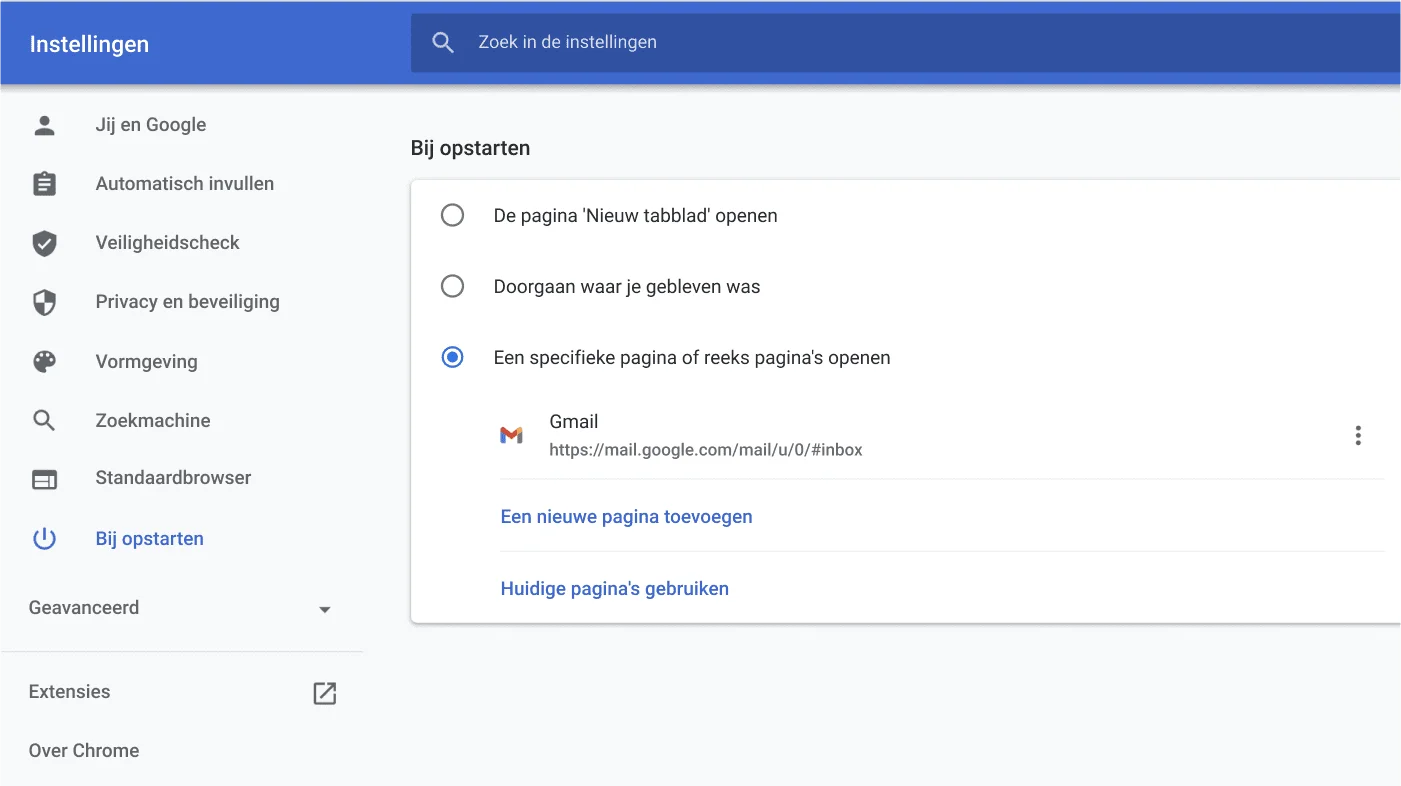1401x786 pixels.
Task: Click the Vormgeving palette icon
Action: coord(44,361)
